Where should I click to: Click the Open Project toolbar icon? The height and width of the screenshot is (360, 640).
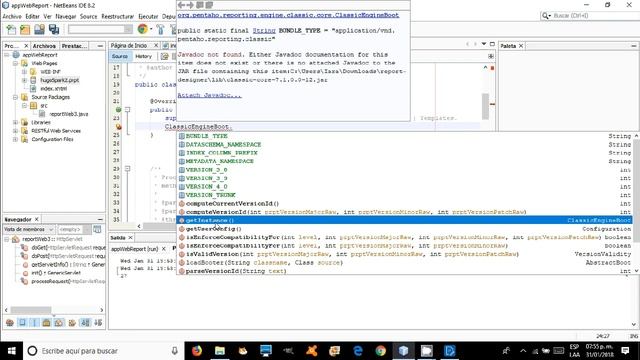pyautogui.click(x=39, y=29)
